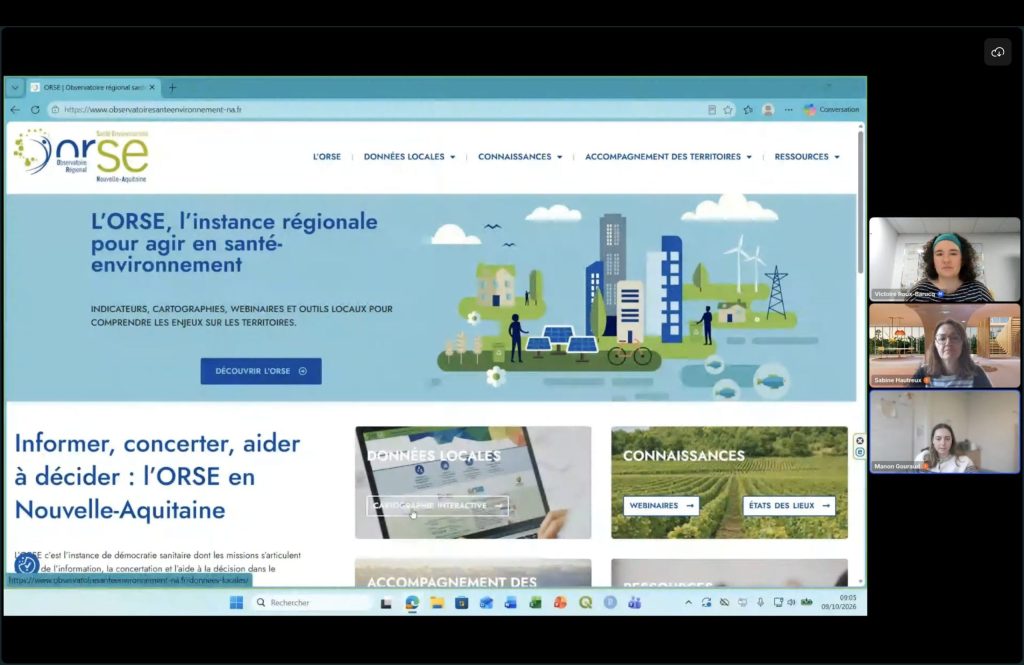
Task: Open Microsoft Teams from taskbar
Action: [x=634, y=602]
